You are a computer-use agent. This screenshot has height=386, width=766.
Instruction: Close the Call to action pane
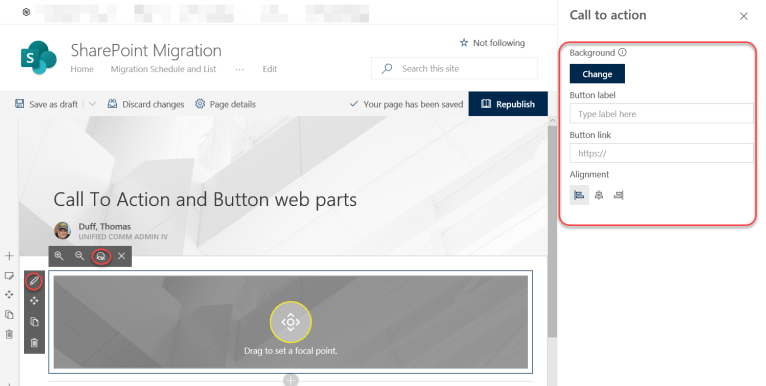tap(744, 16)
